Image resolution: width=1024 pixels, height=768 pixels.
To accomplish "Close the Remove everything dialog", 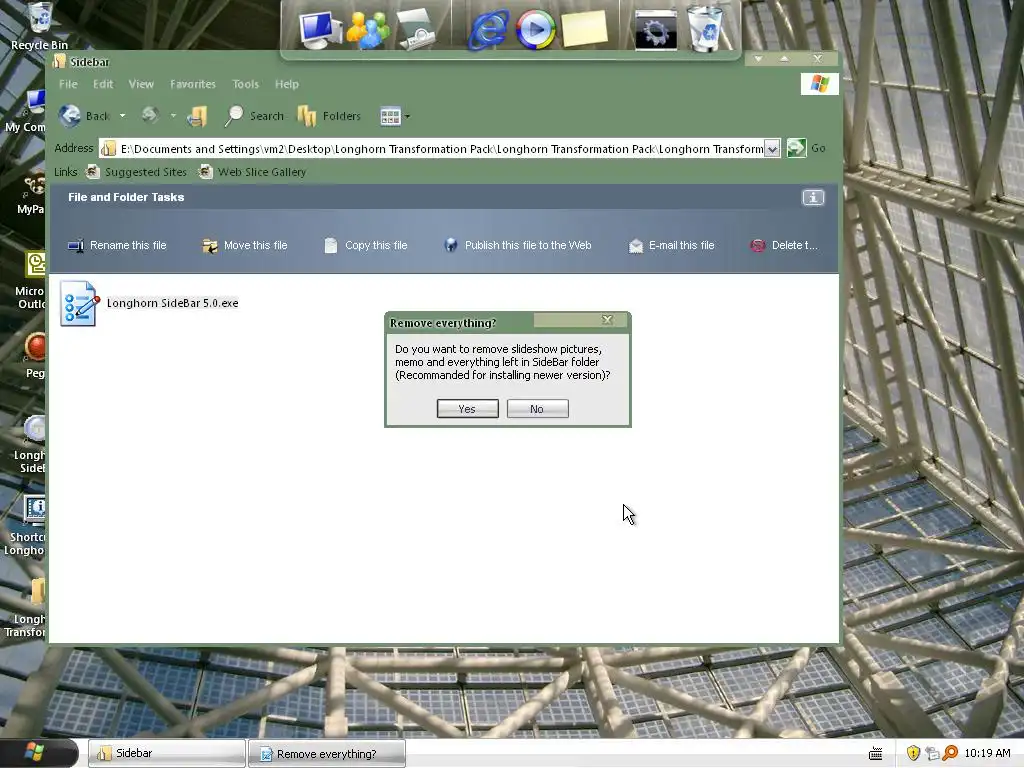I will [607, 319].
